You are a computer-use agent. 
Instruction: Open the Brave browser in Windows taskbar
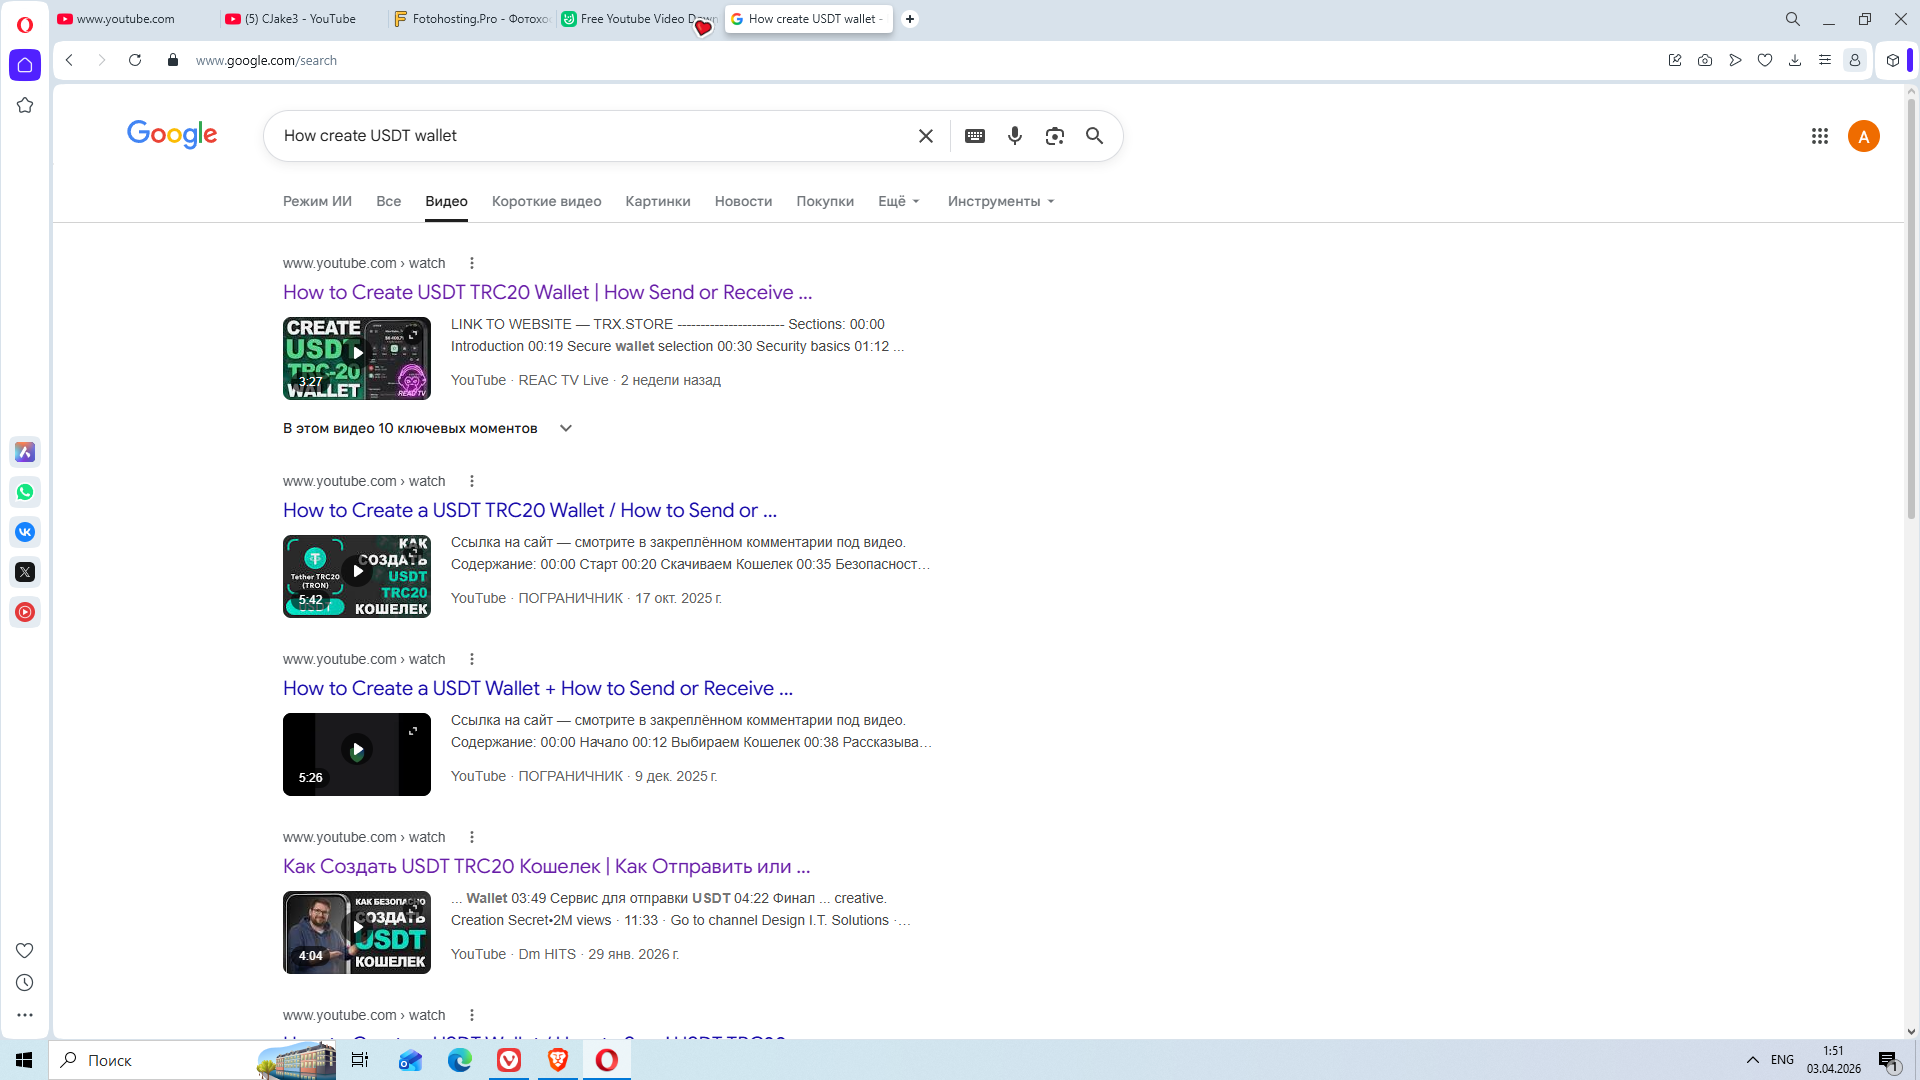point(558,1060)
